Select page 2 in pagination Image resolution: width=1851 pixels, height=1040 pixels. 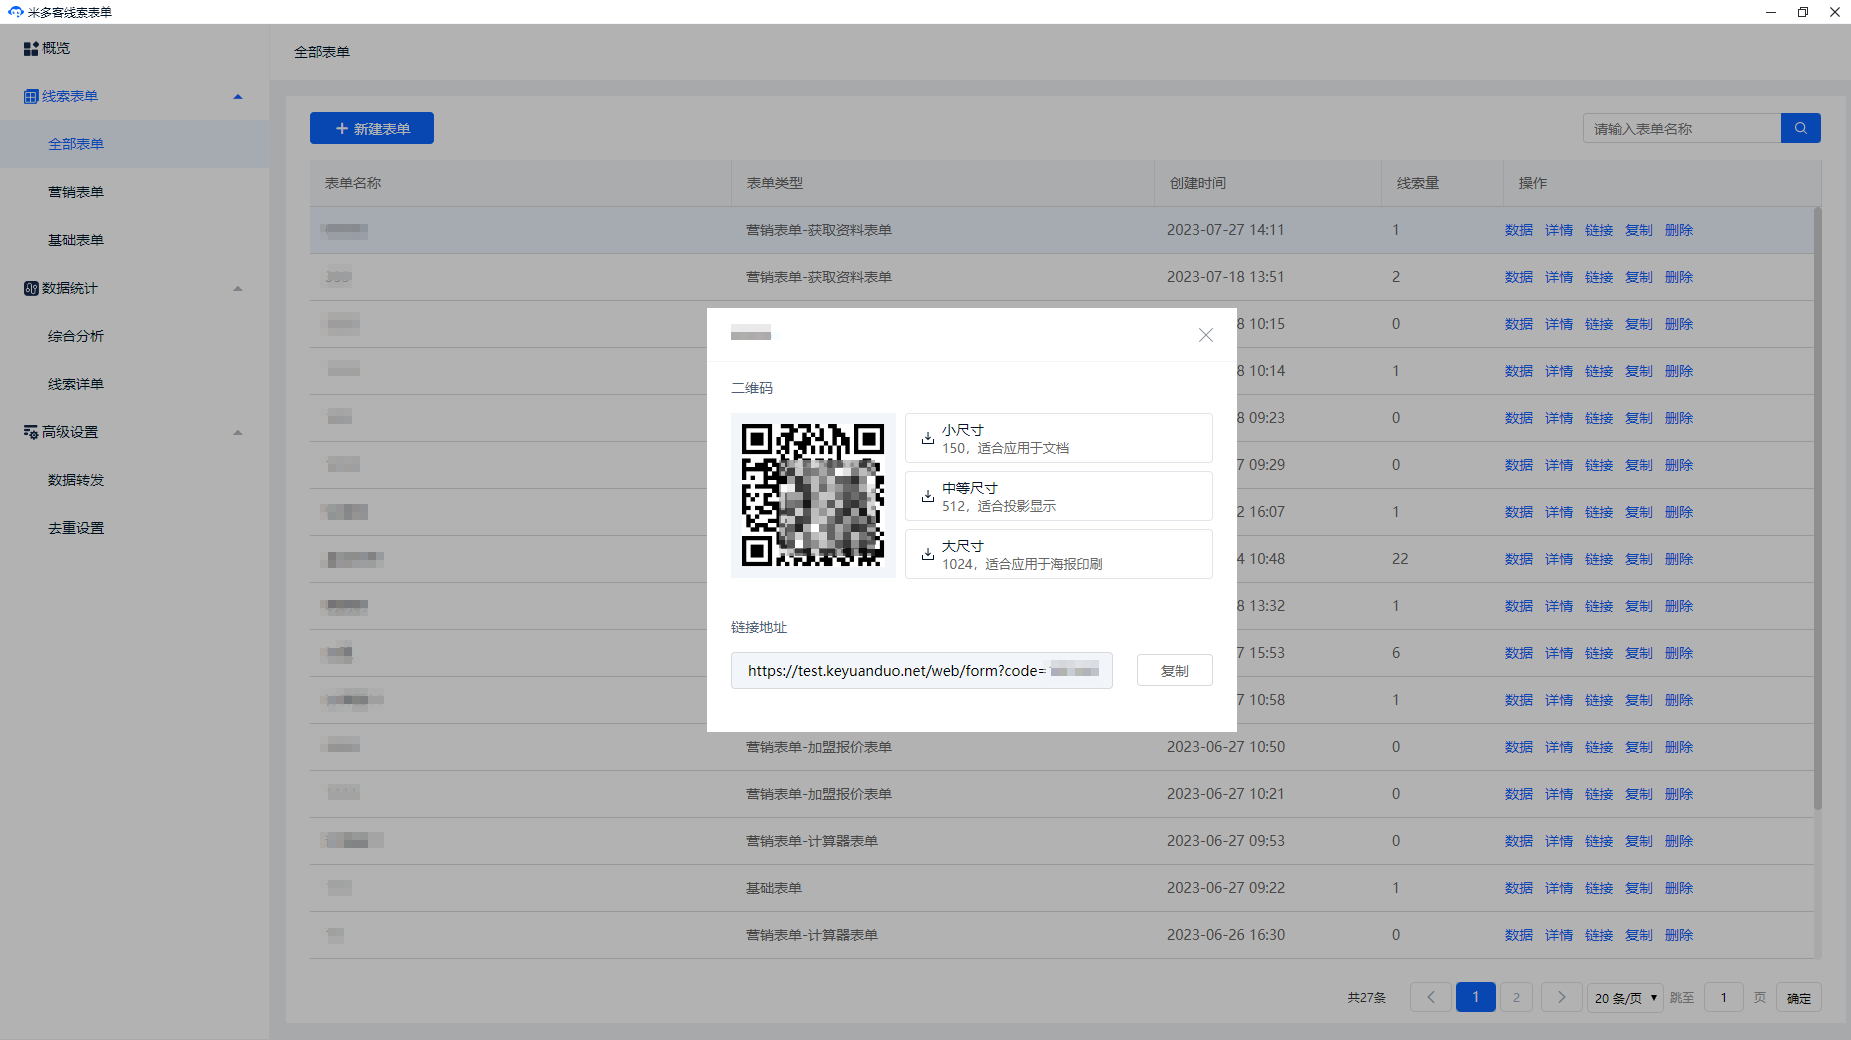click(1516, 997)
